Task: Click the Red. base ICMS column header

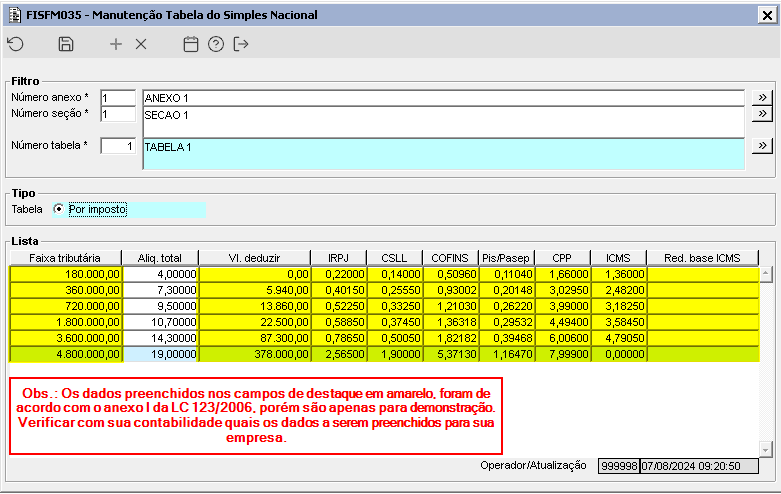Action: pos(703,258)
